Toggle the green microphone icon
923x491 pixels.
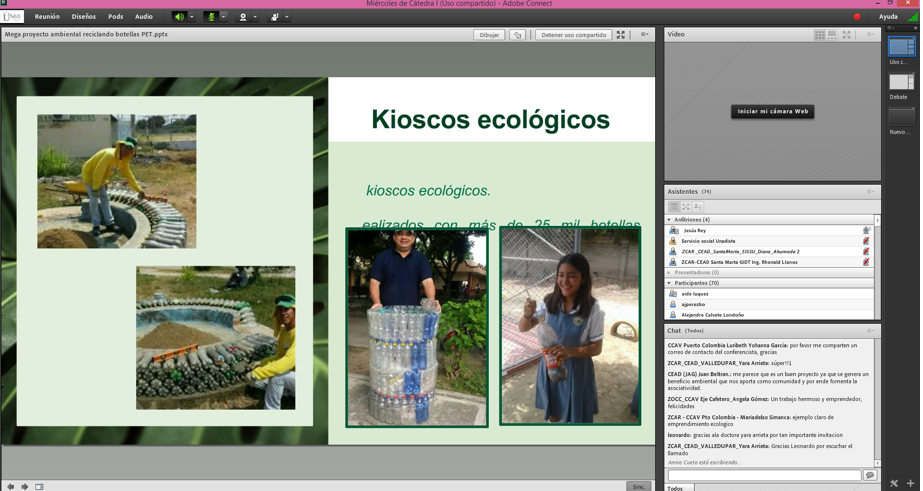[x=211, y=16]
